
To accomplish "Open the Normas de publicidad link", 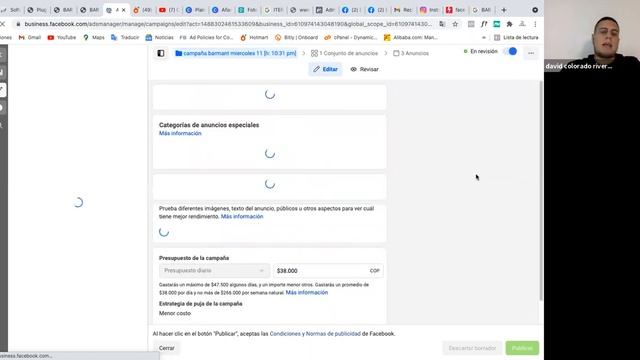I will coord(333,333).
